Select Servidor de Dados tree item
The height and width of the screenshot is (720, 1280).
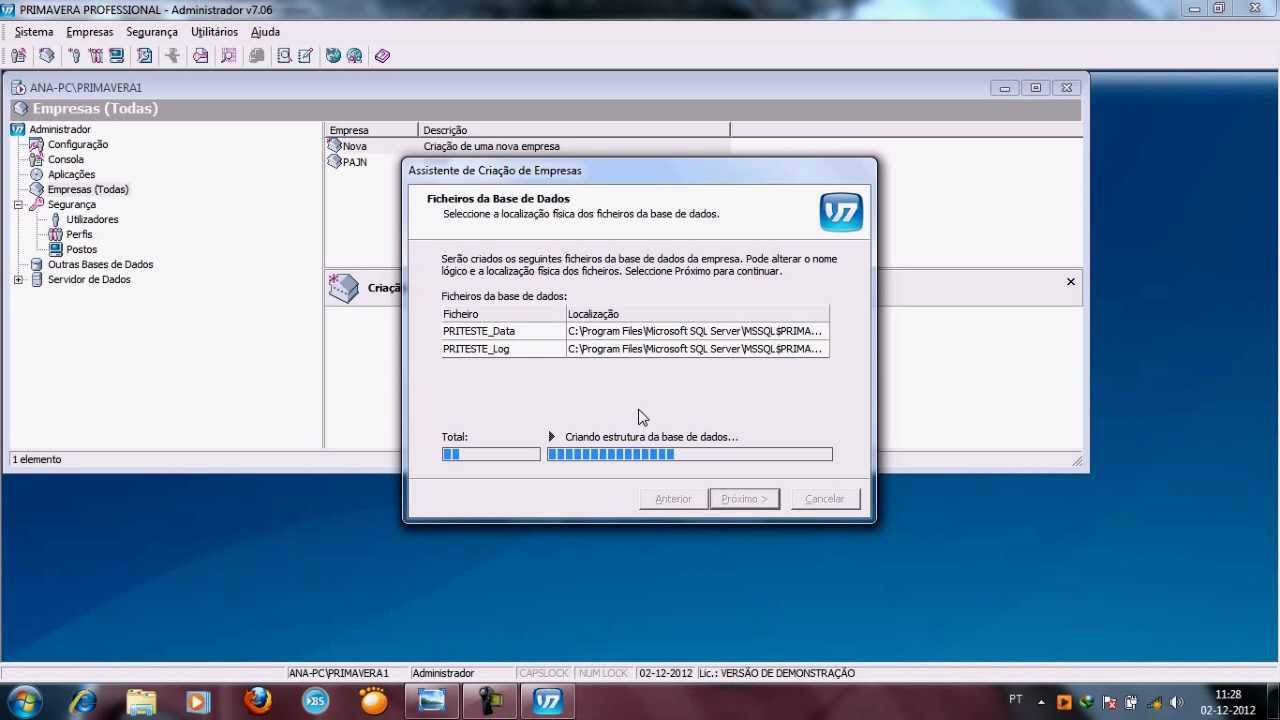(x=89, y=279)
